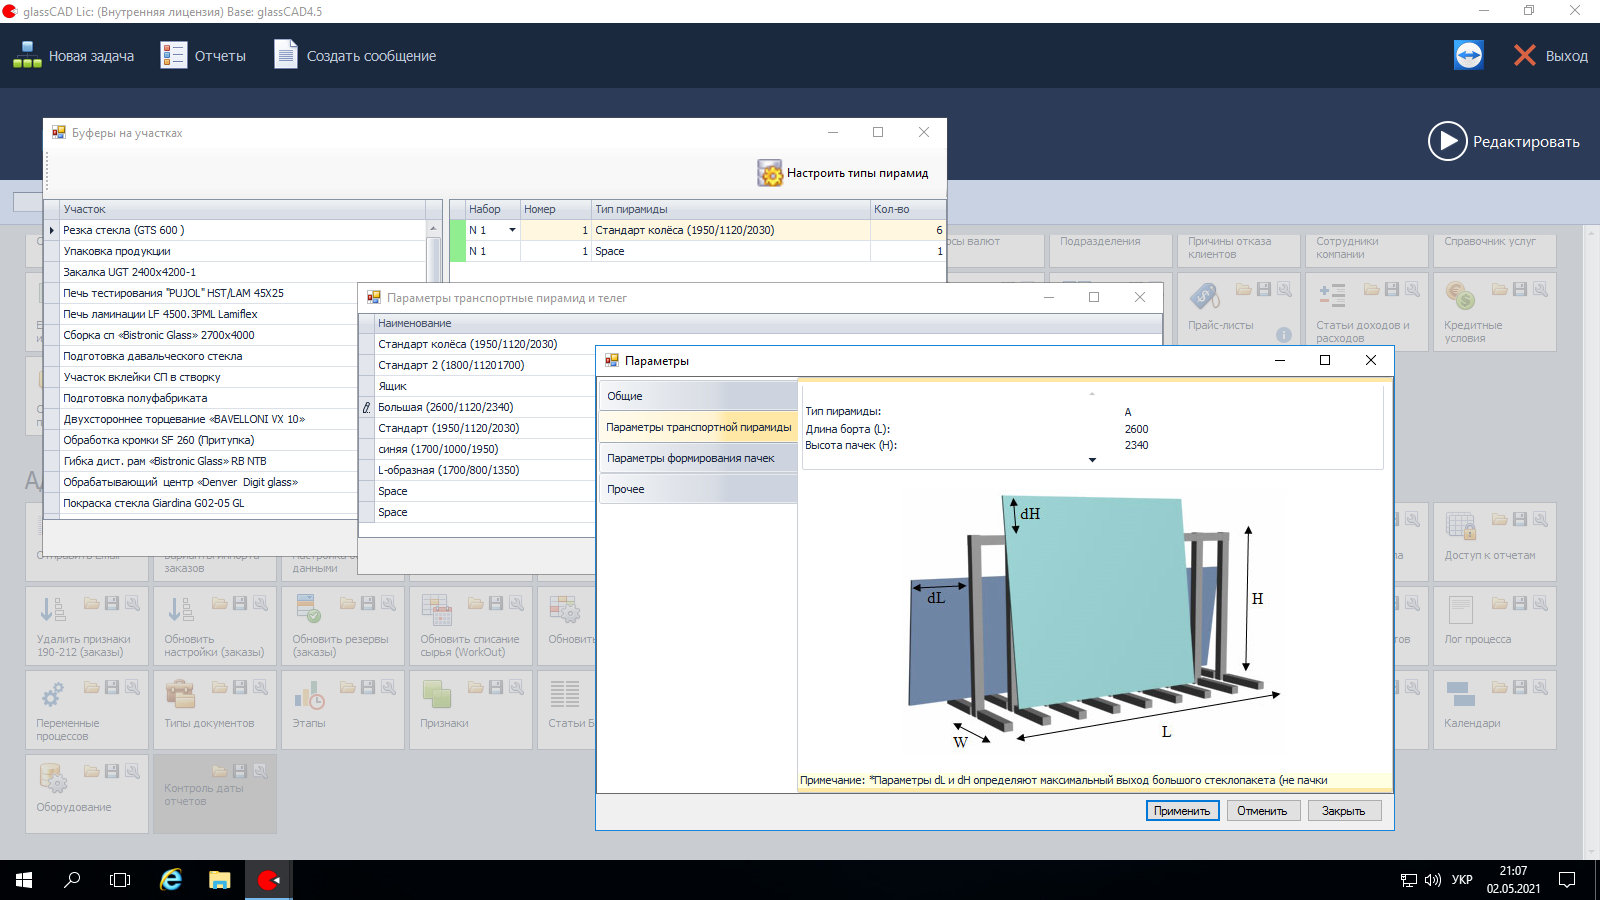The image size is (1600, 900).
Task: Select Закалка UGT 2400x4200-1 row
Action: pos(243,272)
